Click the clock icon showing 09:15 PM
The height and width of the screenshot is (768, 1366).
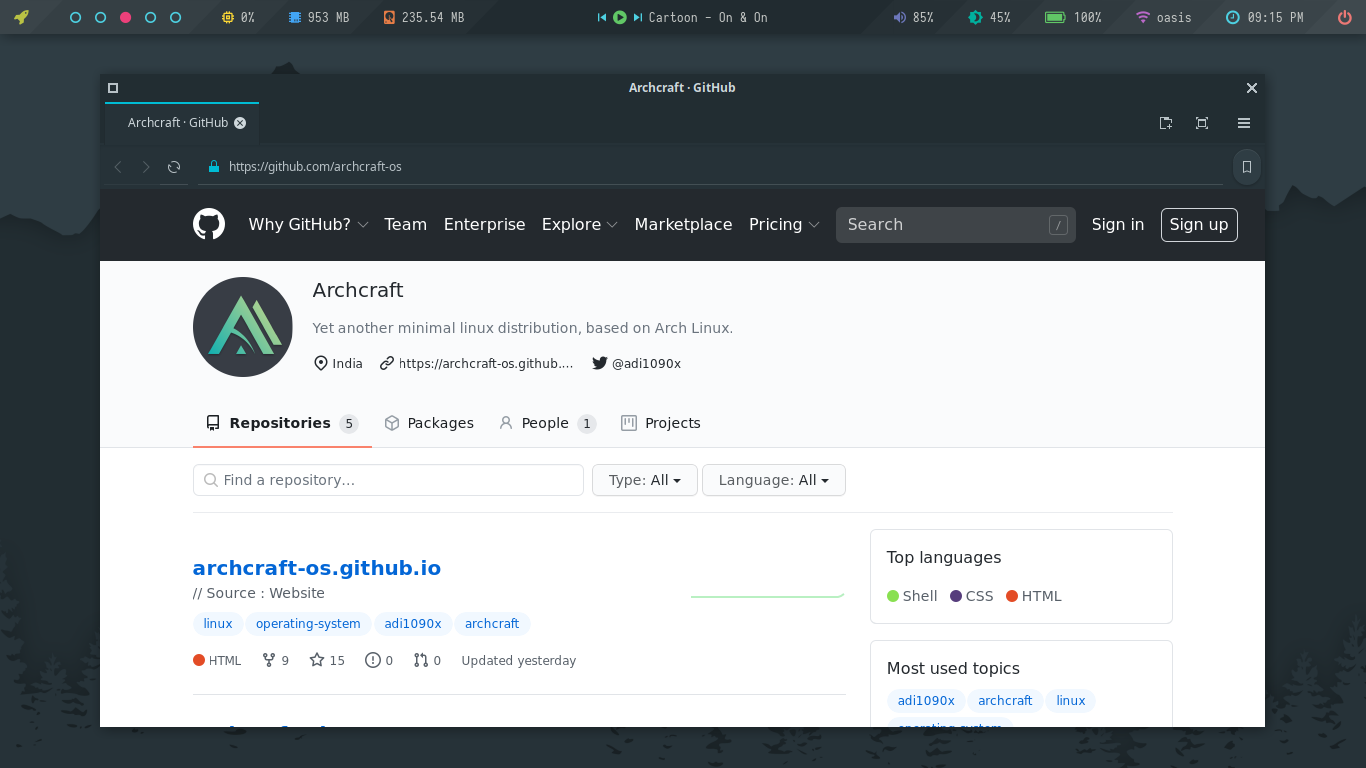(x=1233, y=17)
